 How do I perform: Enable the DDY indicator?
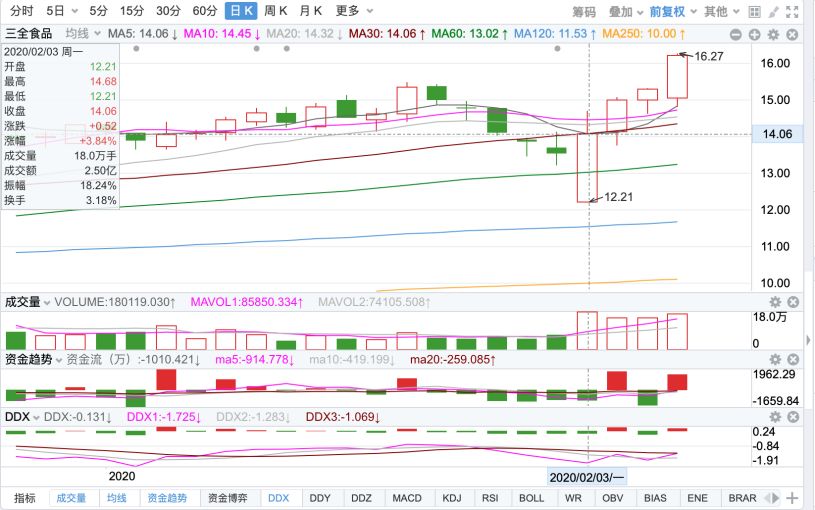320,498
